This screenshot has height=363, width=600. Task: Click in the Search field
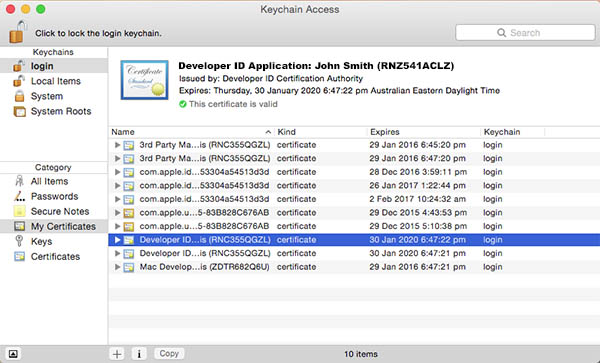pyautogui.click(x=525, y=33)
